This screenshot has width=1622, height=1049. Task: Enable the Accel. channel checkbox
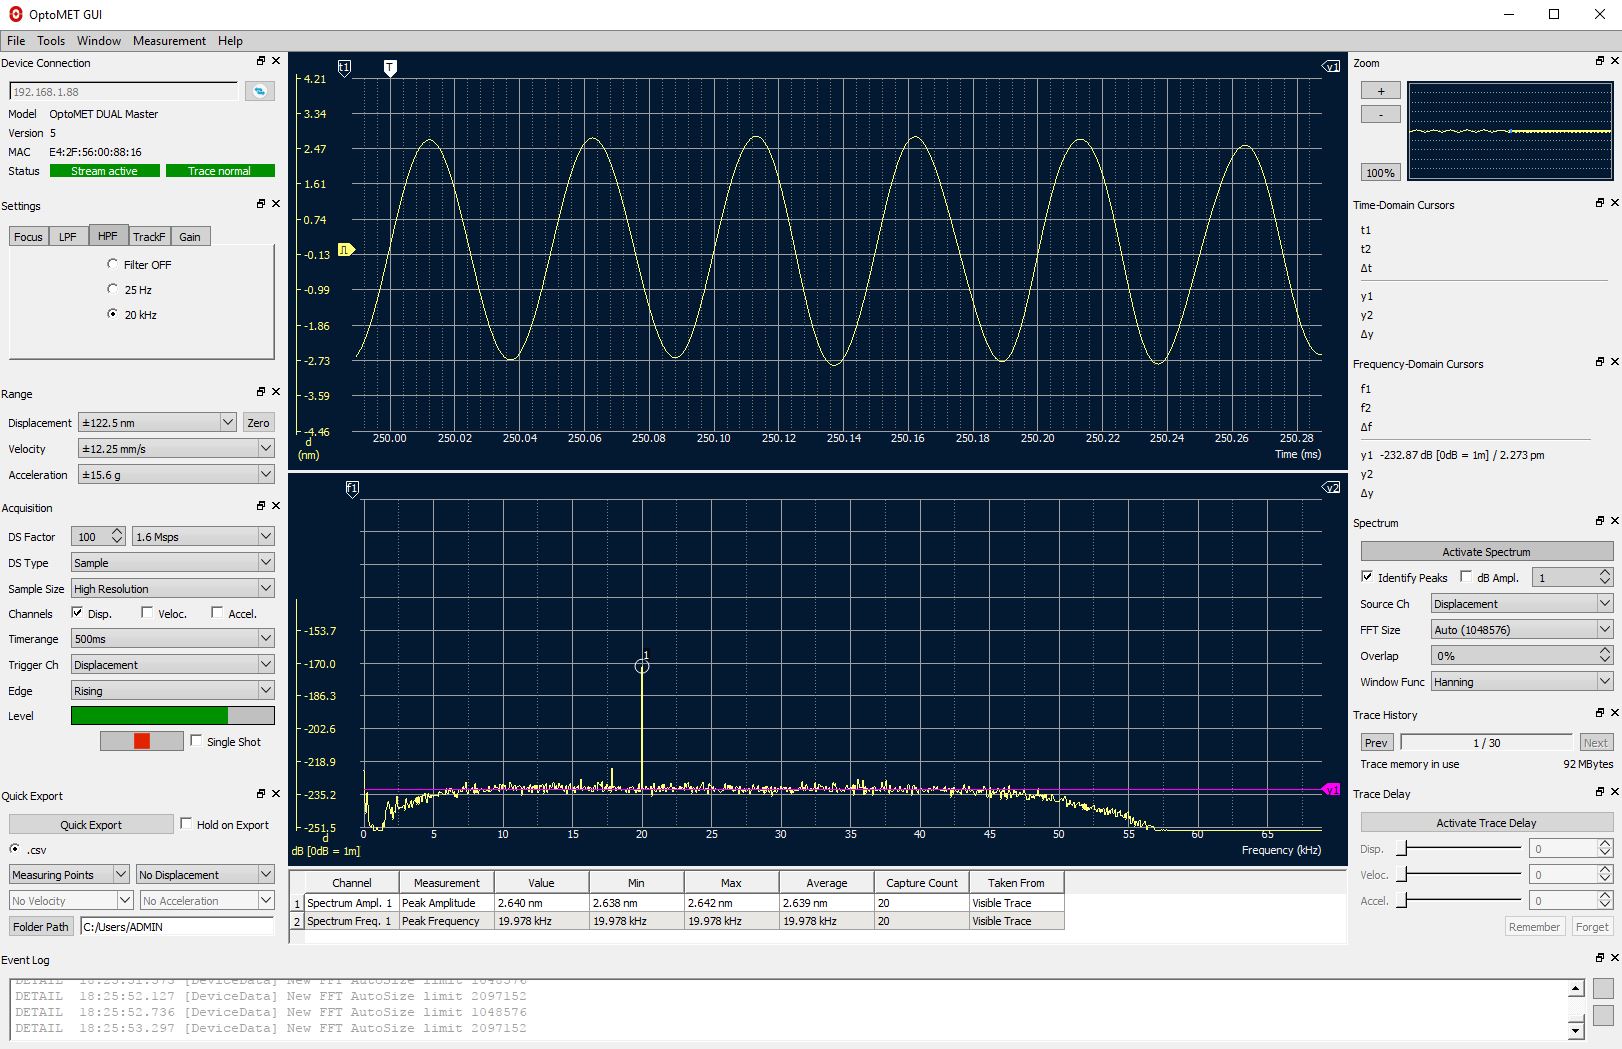click(217, 612)
